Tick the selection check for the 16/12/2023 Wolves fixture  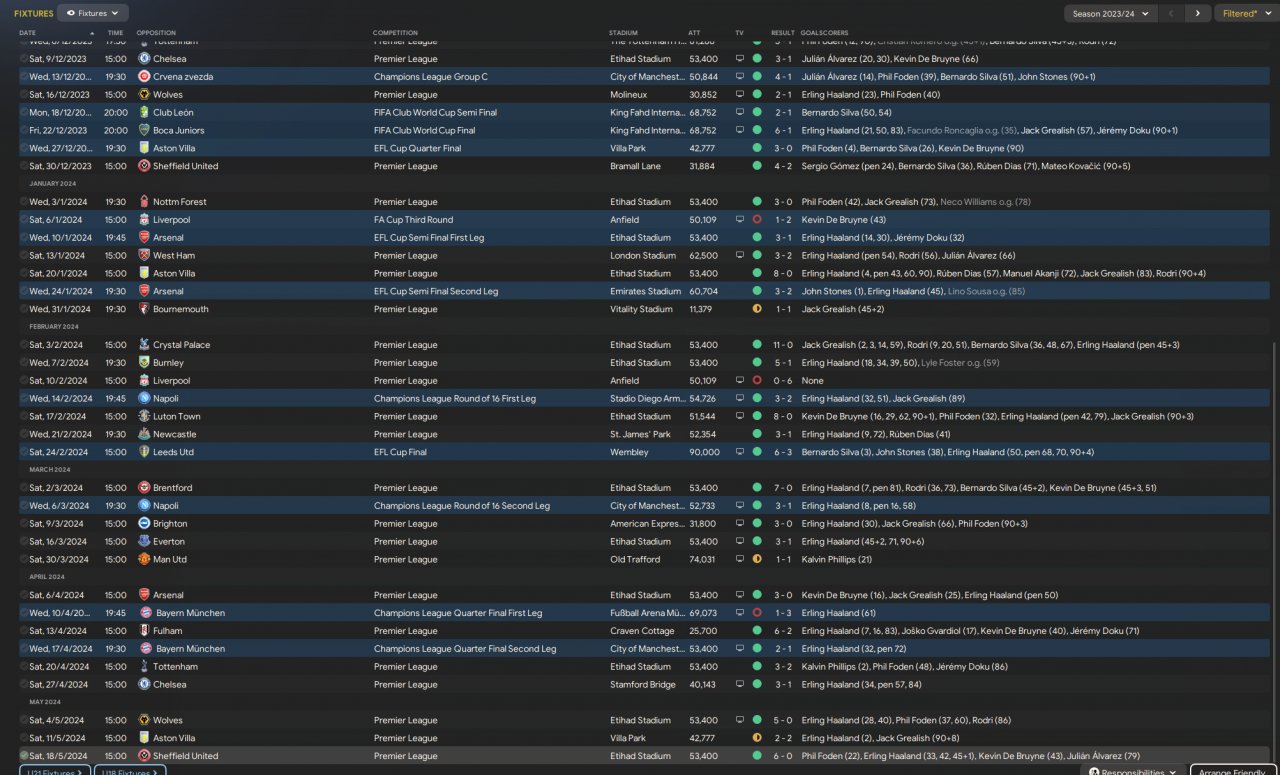point(24,95)
